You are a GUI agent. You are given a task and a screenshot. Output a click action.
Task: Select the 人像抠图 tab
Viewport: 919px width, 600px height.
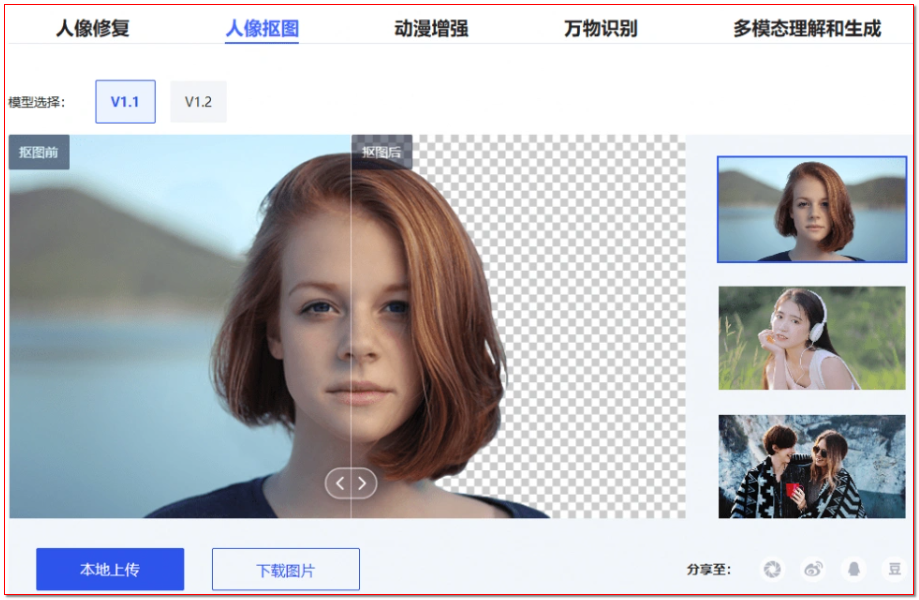pos(262,28)
